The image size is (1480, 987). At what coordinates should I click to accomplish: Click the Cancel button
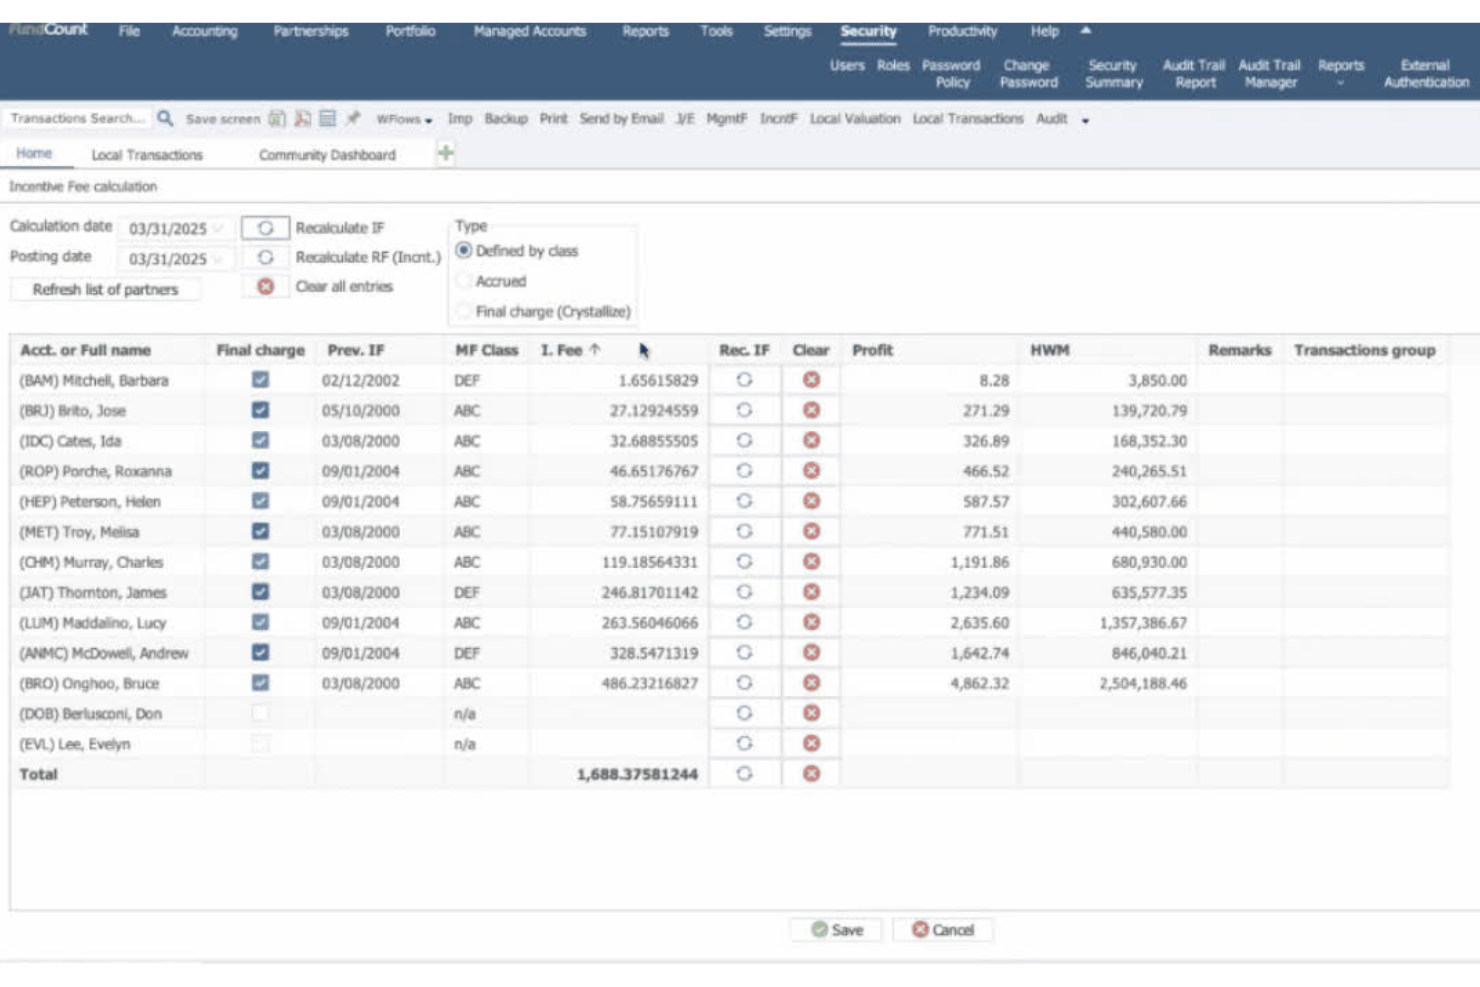[x=943, y=929]
